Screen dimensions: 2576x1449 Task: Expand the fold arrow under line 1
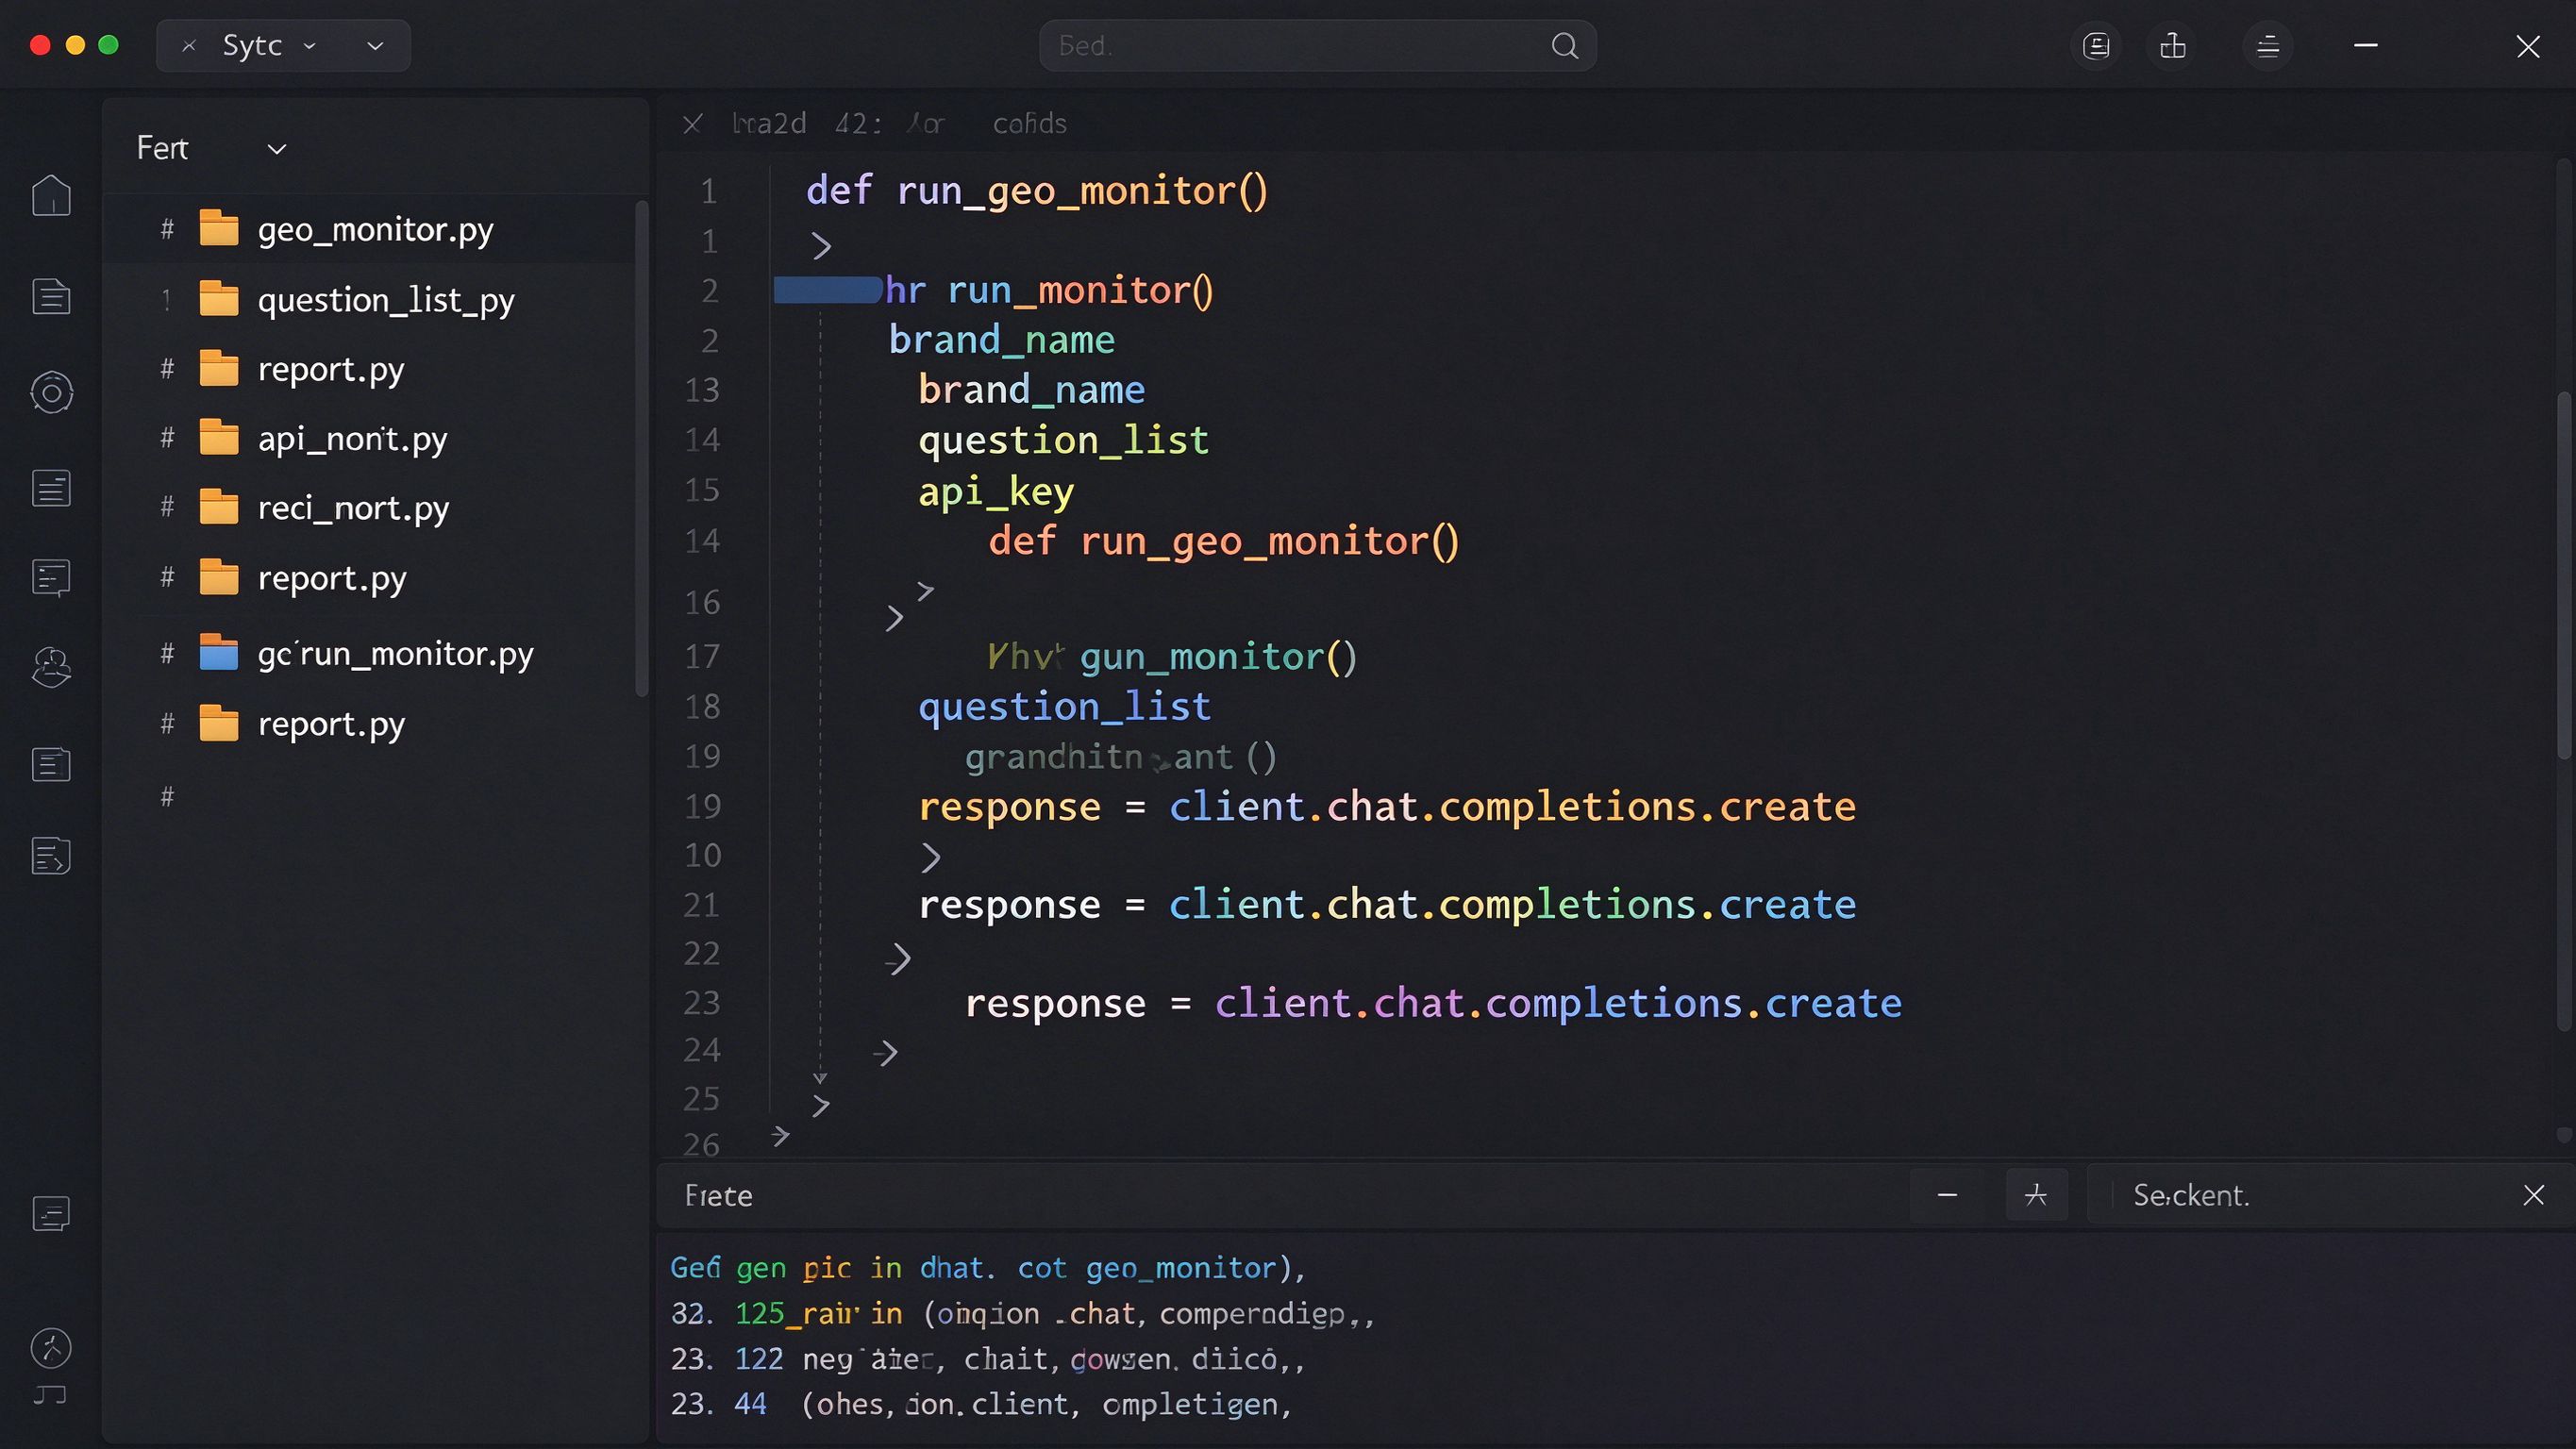pyautogui.click(x=821, y=245)
